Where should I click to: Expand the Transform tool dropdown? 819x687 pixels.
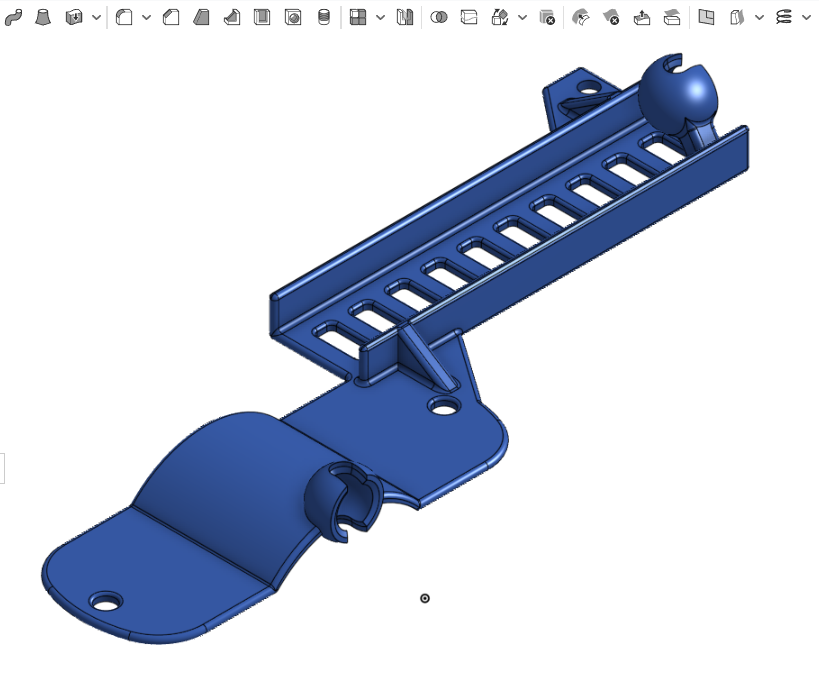[x=522, y=18]
